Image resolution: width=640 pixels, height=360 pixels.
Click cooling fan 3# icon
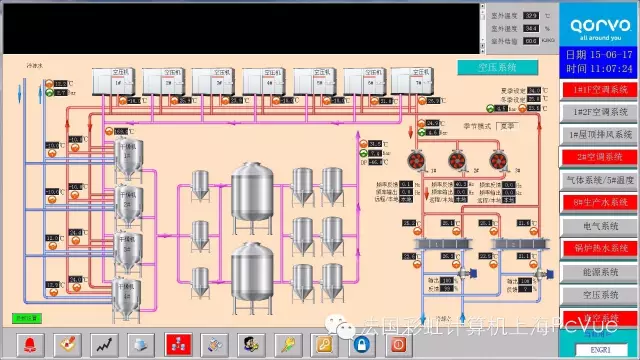click(498, 161)
